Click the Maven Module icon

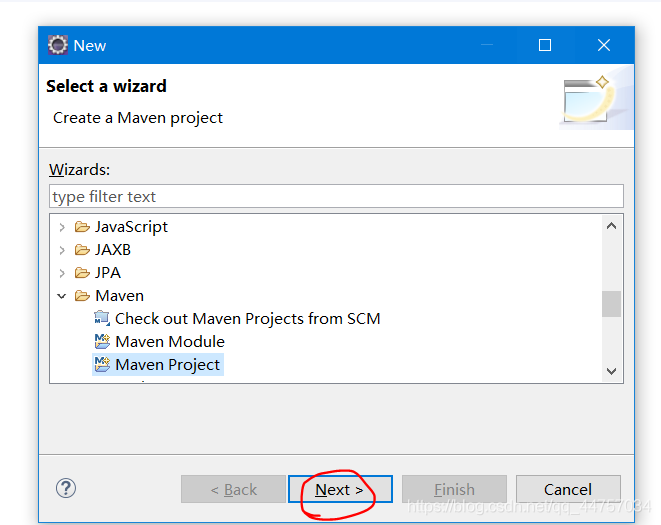[102, 341]
